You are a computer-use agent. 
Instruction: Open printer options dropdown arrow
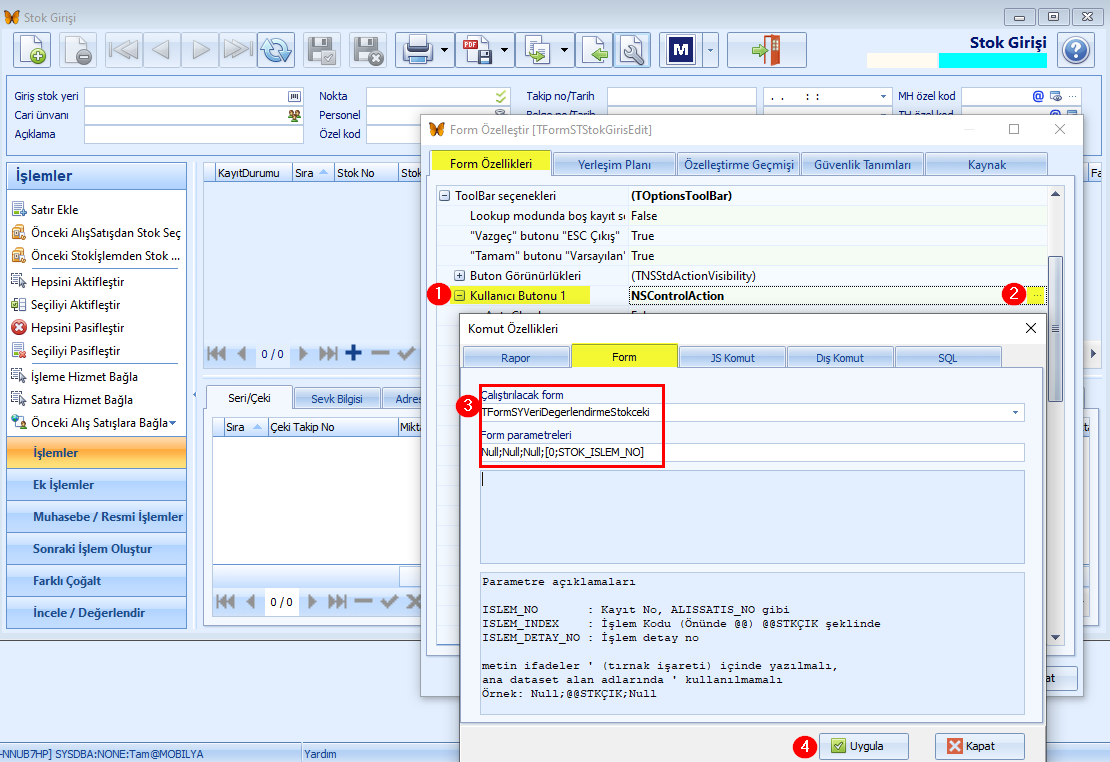(445, 50)
